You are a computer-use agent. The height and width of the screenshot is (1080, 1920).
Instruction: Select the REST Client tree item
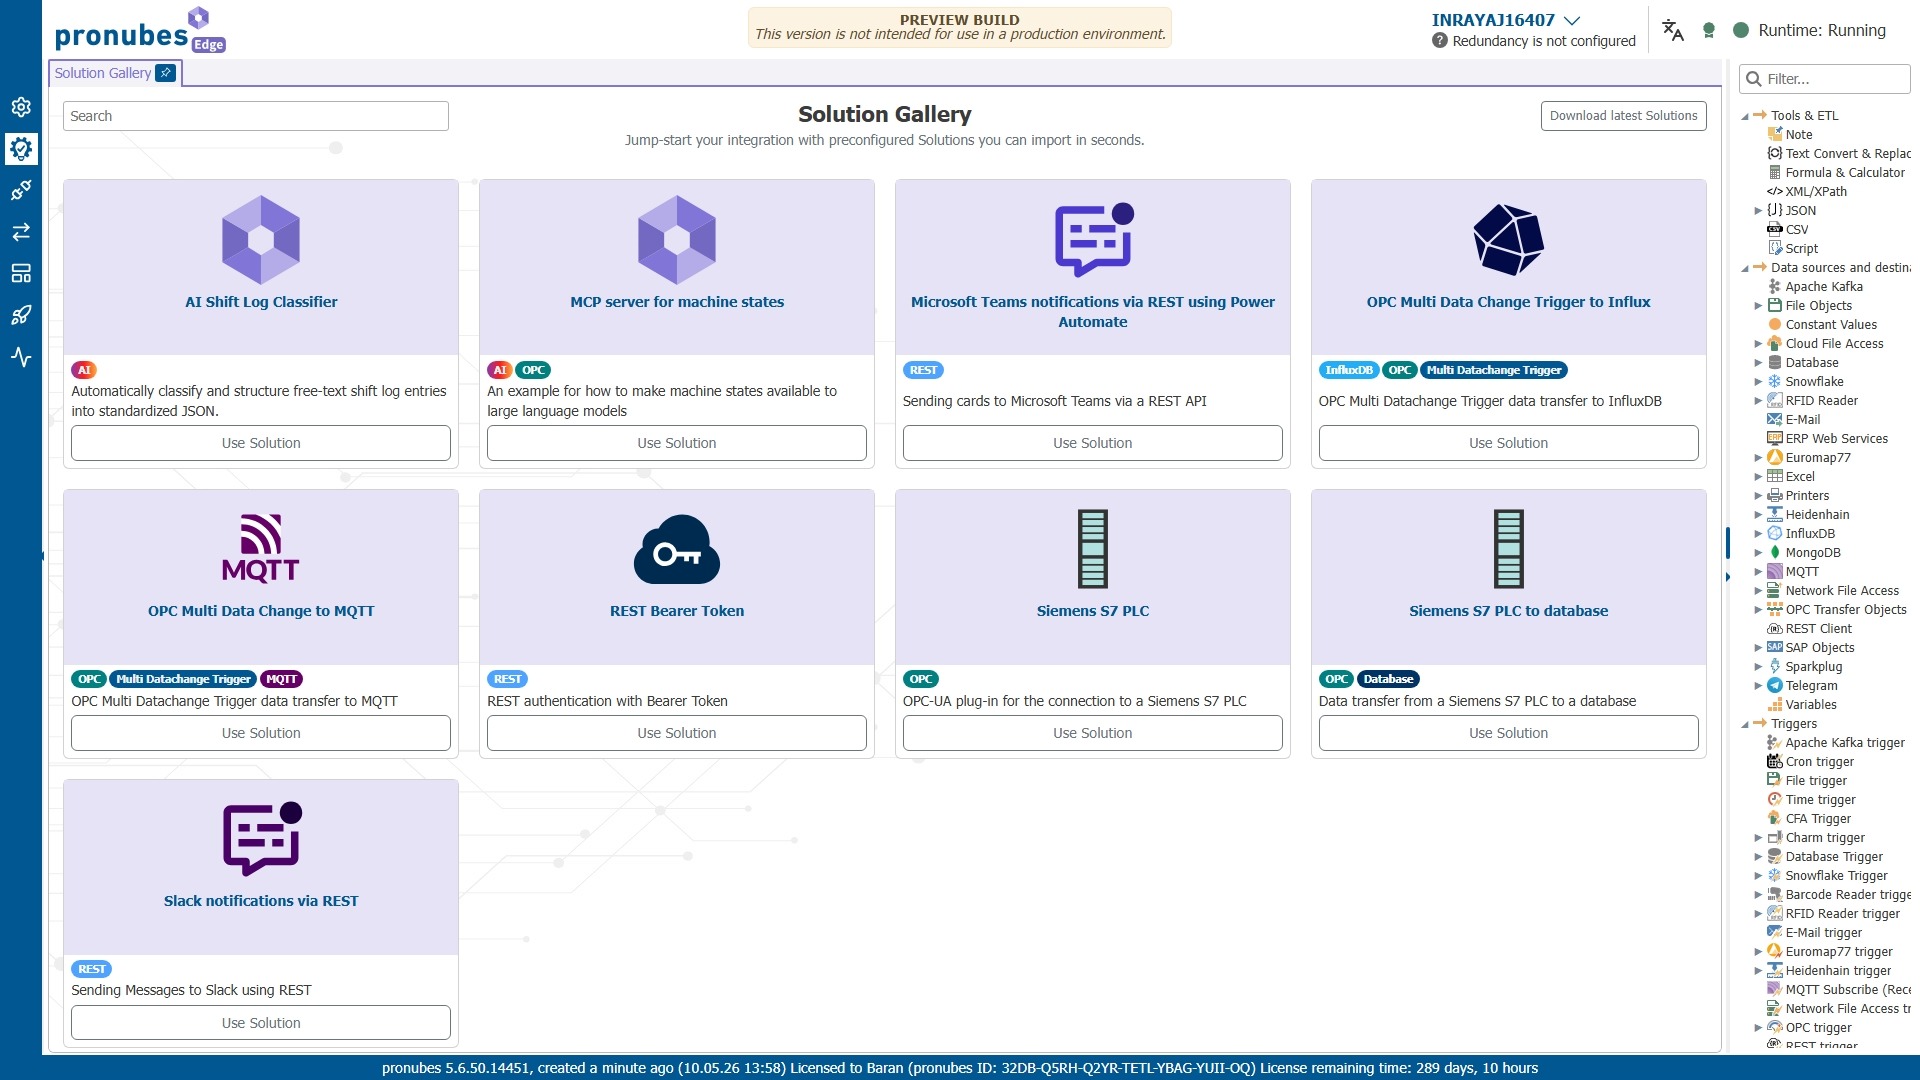pyautogui.click(x=1819, y=629)
